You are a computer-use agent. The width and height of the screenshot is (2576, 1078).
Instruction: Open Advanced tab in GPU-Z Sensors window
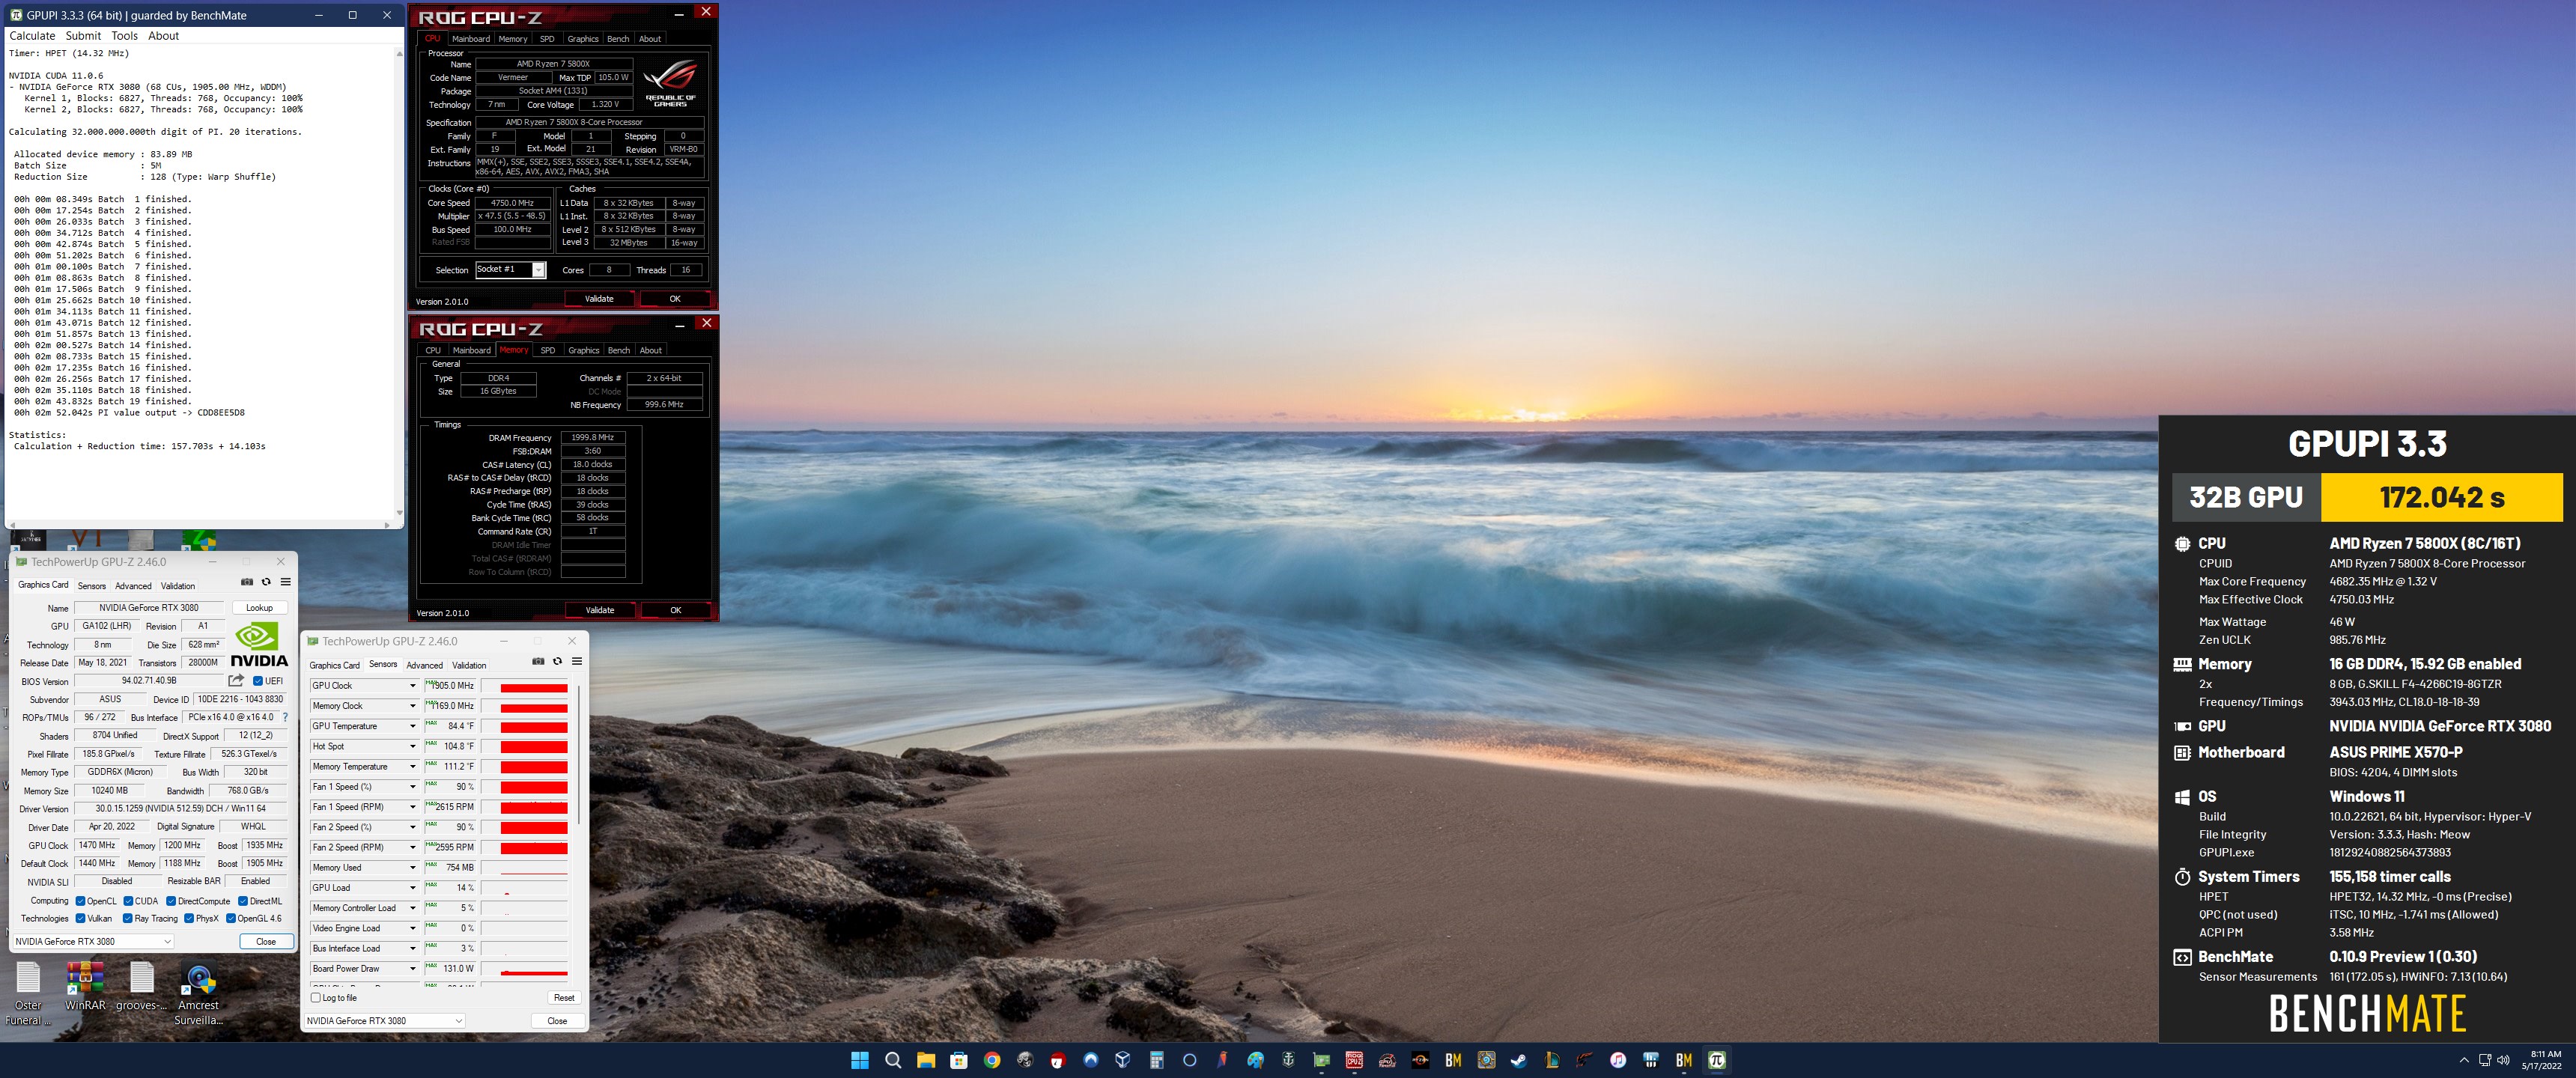tap(424, 665)
